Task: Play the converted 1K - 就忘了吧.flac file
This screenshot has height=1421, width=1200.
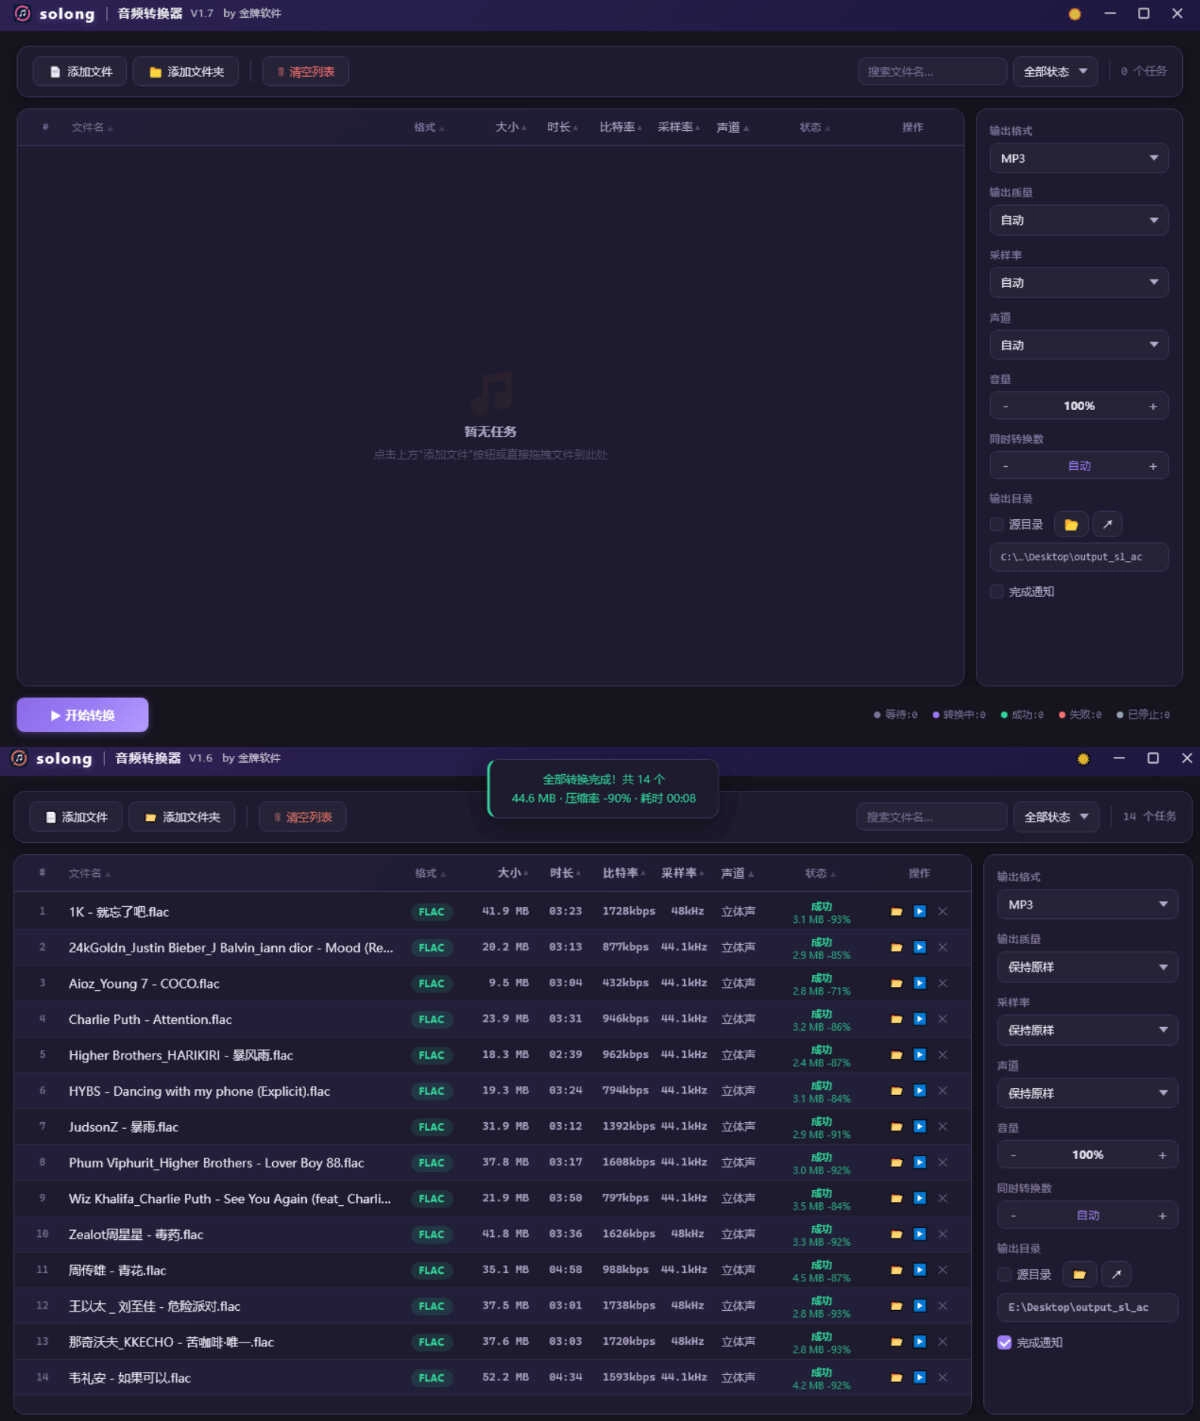Action: click(919, 911)
